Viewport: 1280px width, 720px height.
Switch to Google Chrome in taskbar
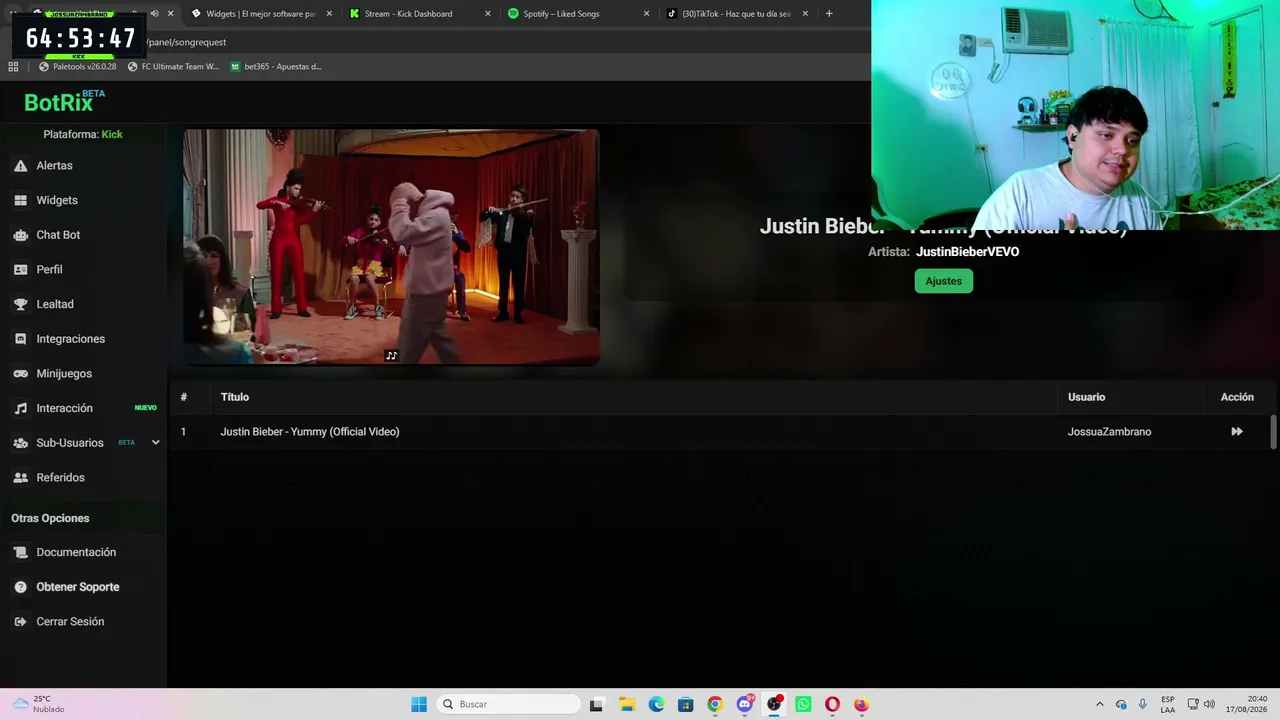tap(714, 704)
